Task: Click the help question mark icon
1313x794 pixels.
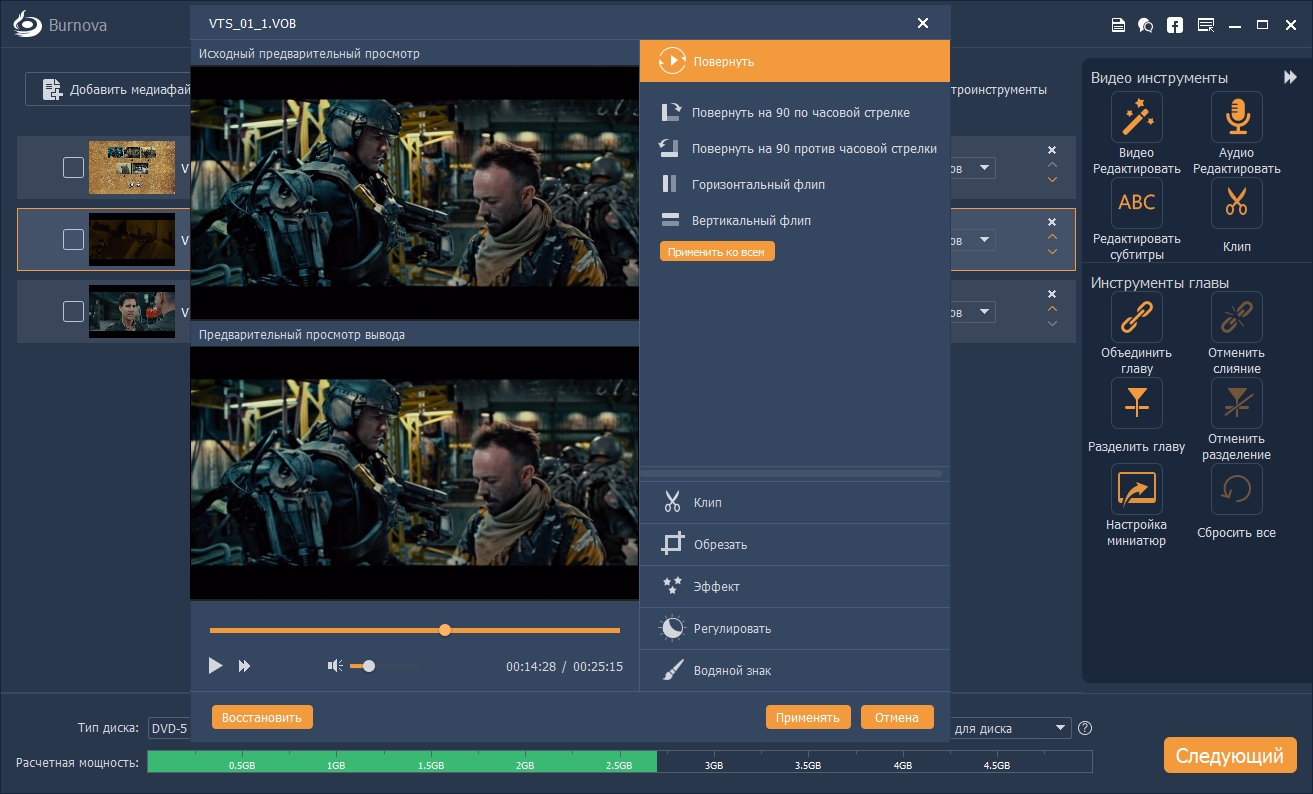Action: [1085, 728]
